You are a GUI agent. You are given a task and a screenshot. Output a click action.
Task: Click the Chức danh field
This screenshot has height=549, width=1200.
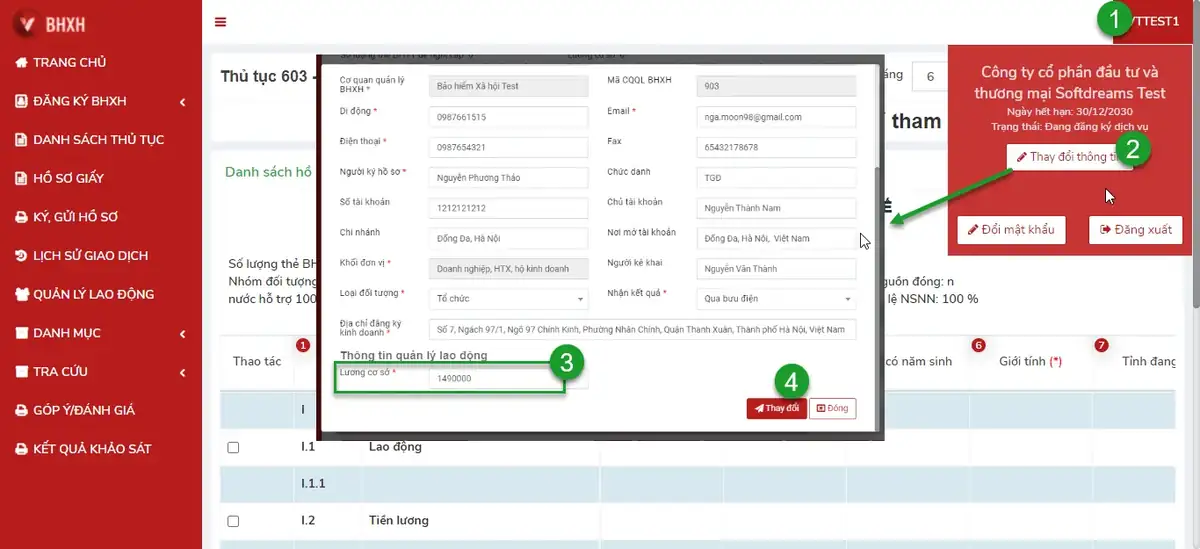coord(776,177)
